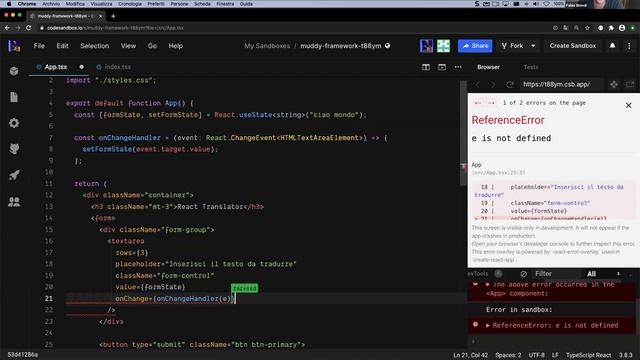Open the Help menu
The width and height of the screenshot is (640, 360).
(176, 46)
